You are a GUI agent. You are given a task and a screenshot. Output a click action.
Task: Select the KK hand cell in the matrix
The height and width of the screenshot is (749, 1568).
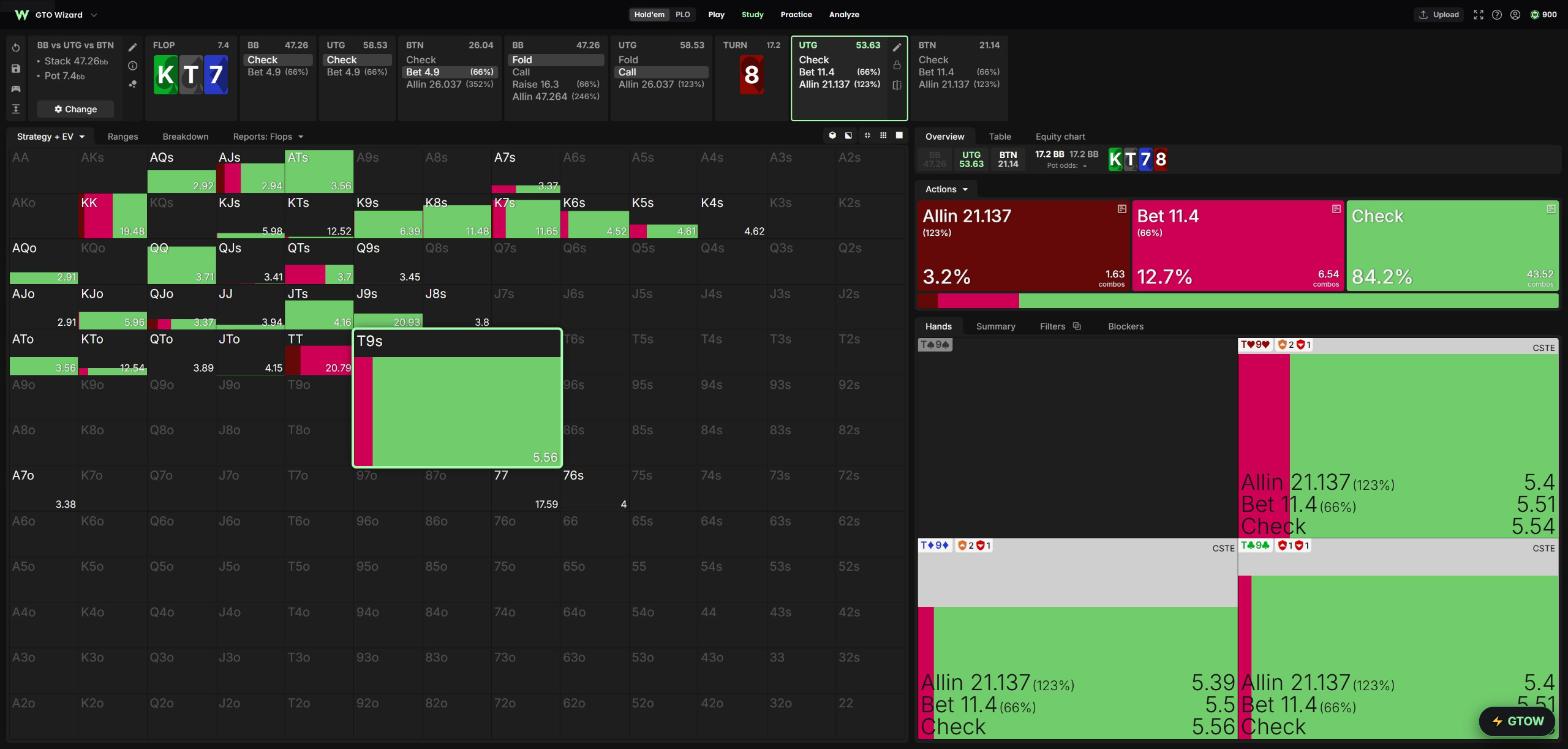coord(113,216)
